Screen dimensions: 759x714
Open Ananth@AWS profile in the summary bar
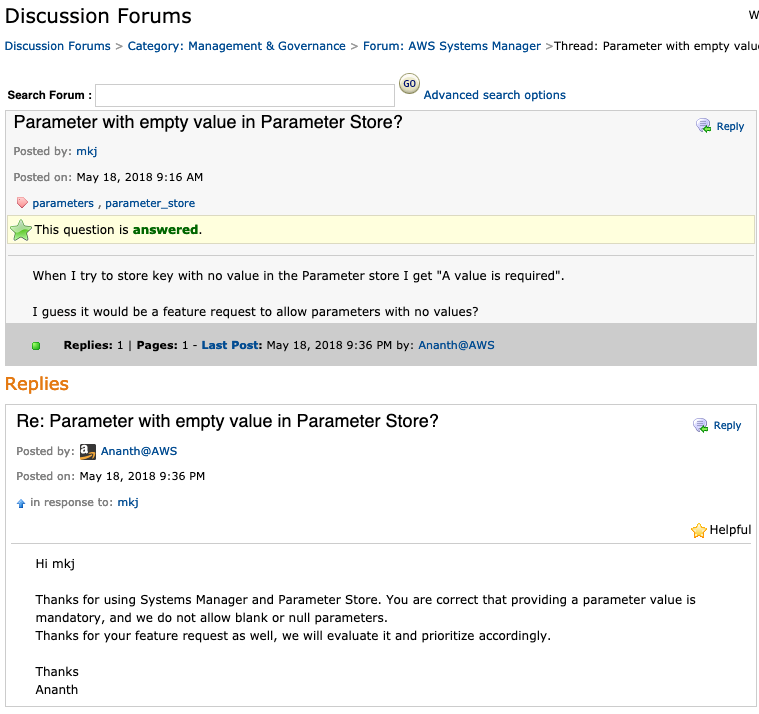[x=456, y=345]
